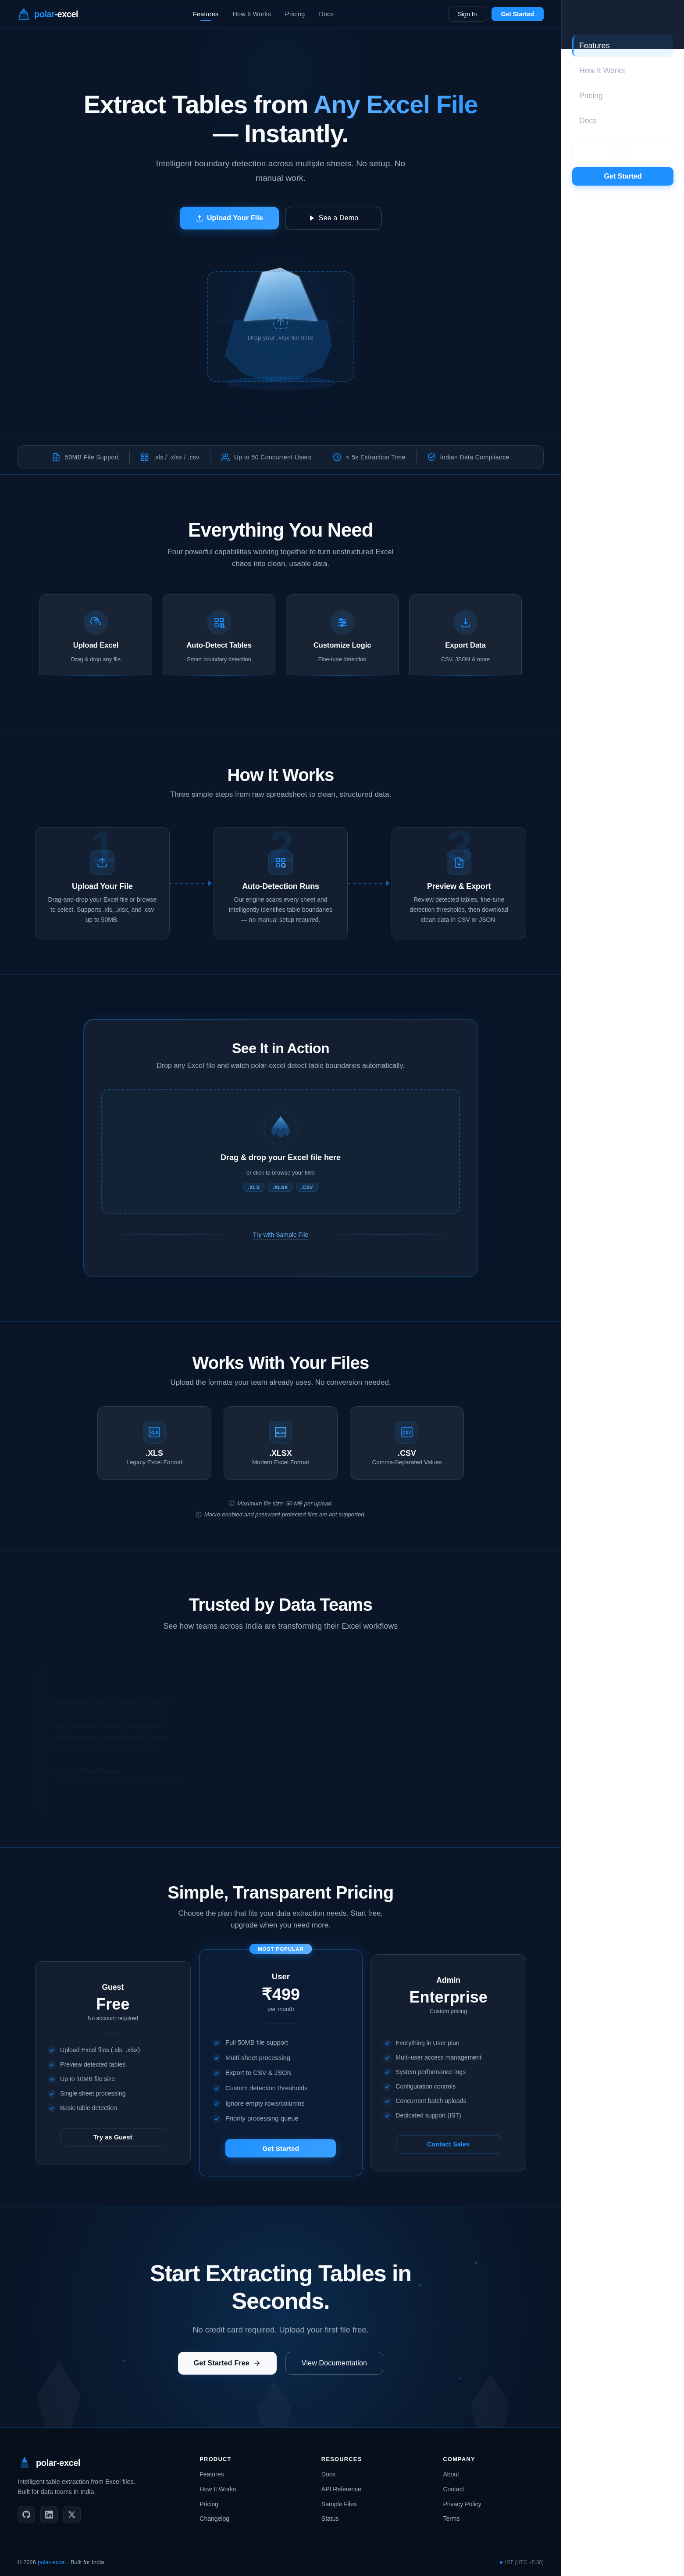Click polar-excel link in copyright line
The width and height of the screenshot is (684, 2576).
coord(52,2562)
